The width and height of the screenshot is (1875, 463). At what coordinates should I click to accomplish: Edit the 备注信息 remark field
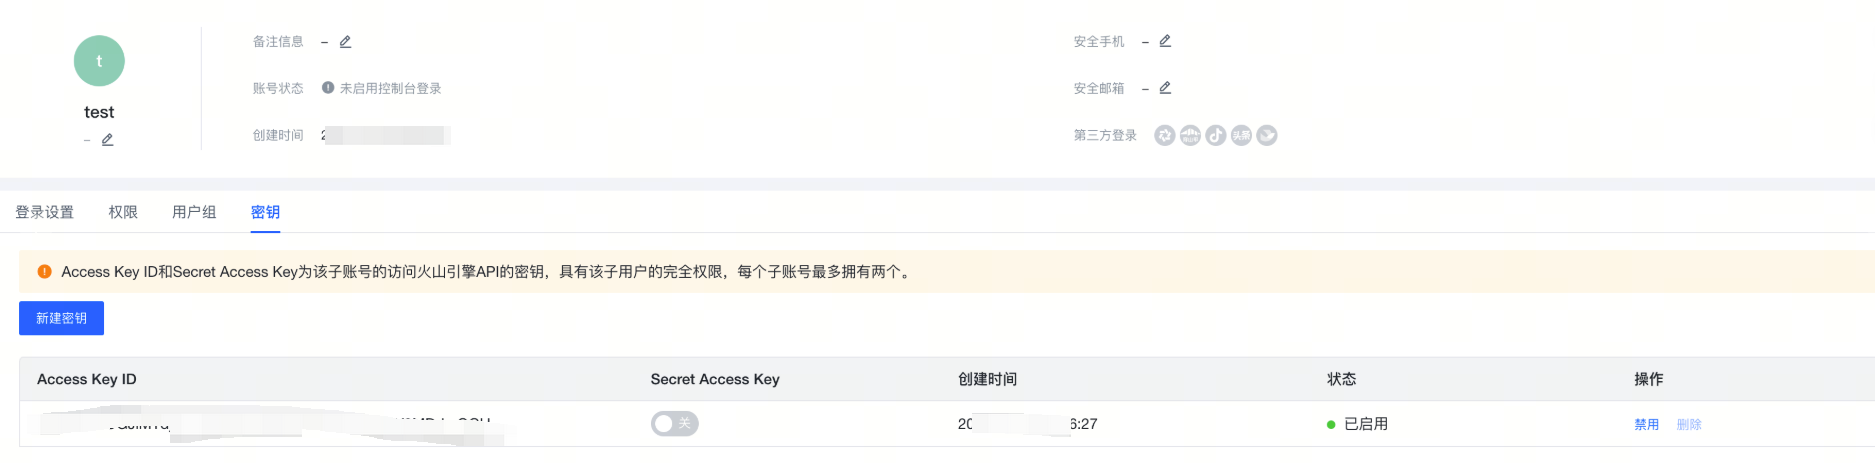pyautogui.click(x=345, y=42)
